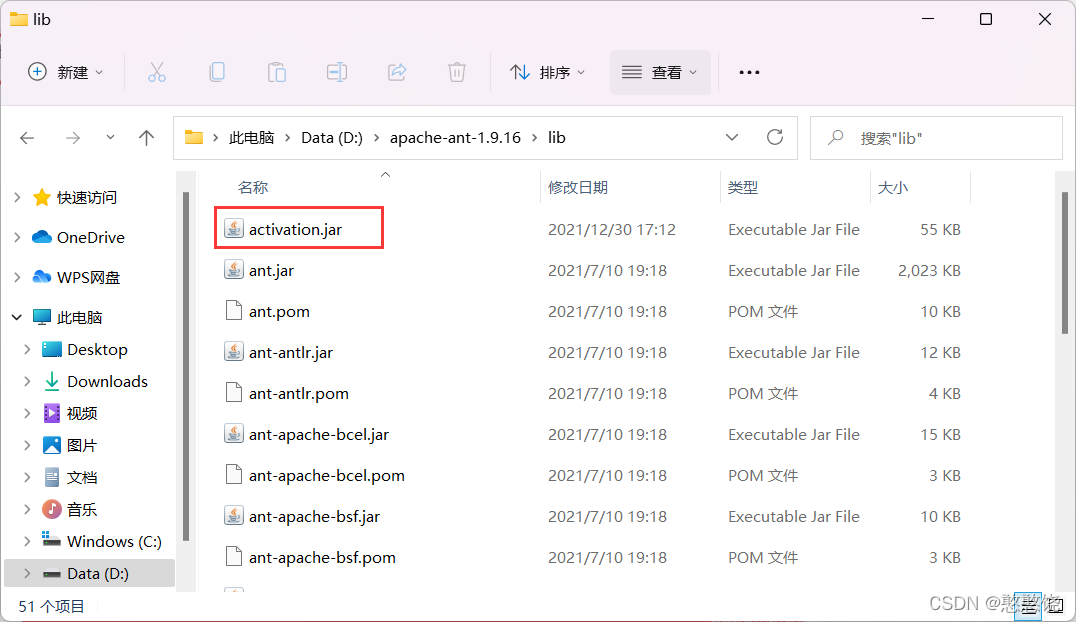Image resolution: width=1076 pixels, height=622 pixels.
Task: Expand 快速访问 in navigation pane
Action: point(17,198)
